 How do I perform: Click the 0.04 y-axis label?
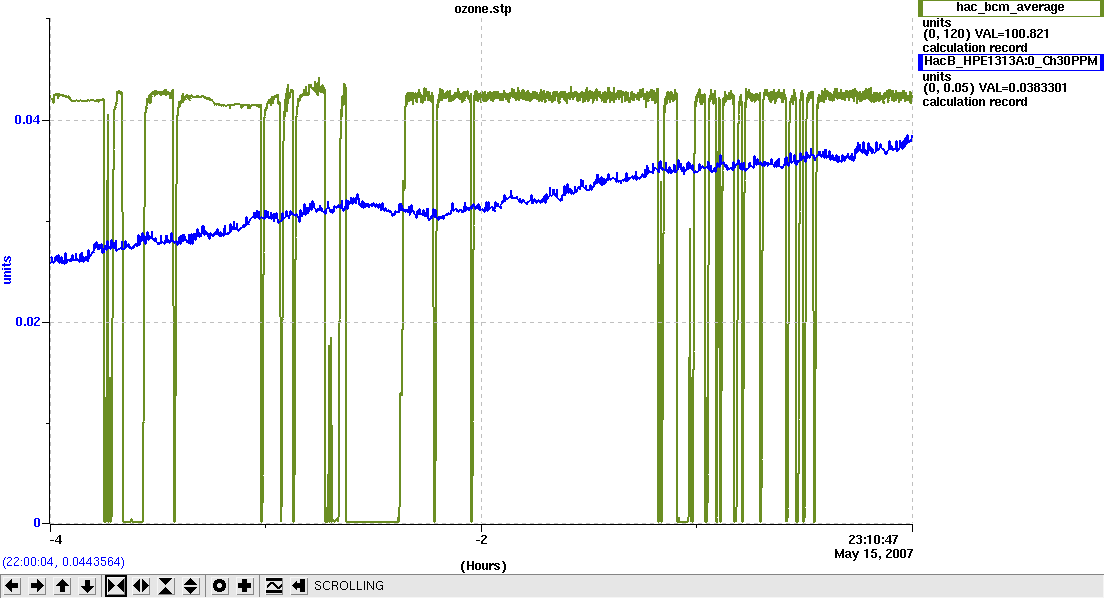(27, 120)
